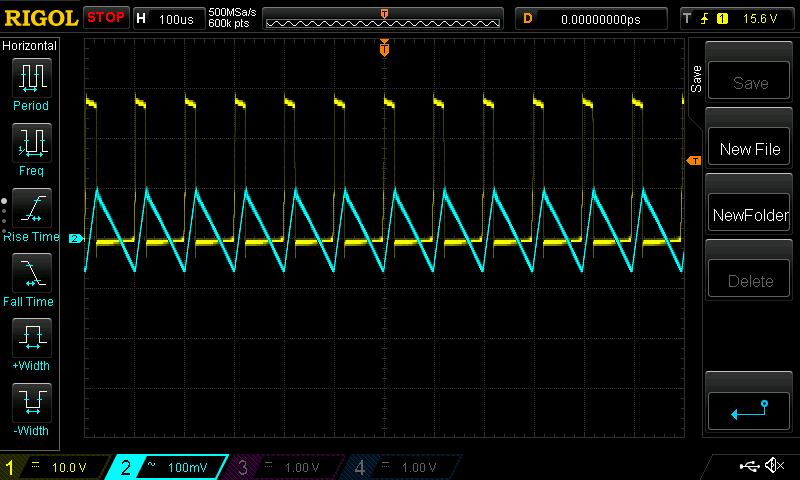The height and width of the screenshot is (480, 800).
Task: Click the 600k pts memory depth readout
Action: click(229, 23)
